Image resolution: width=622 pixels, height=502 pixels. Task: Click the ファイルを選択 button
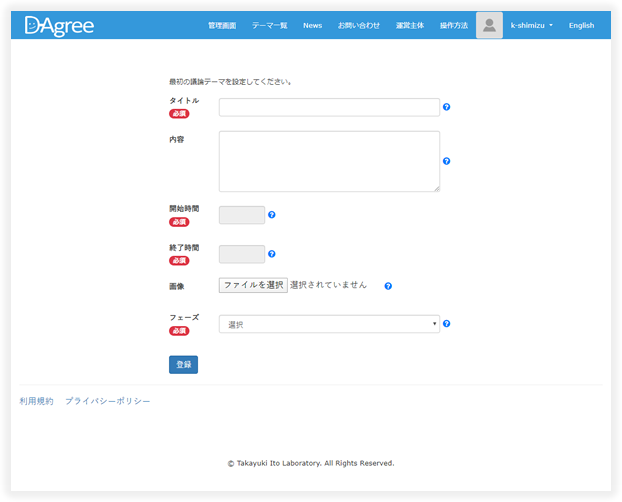(x=253, y=285)
